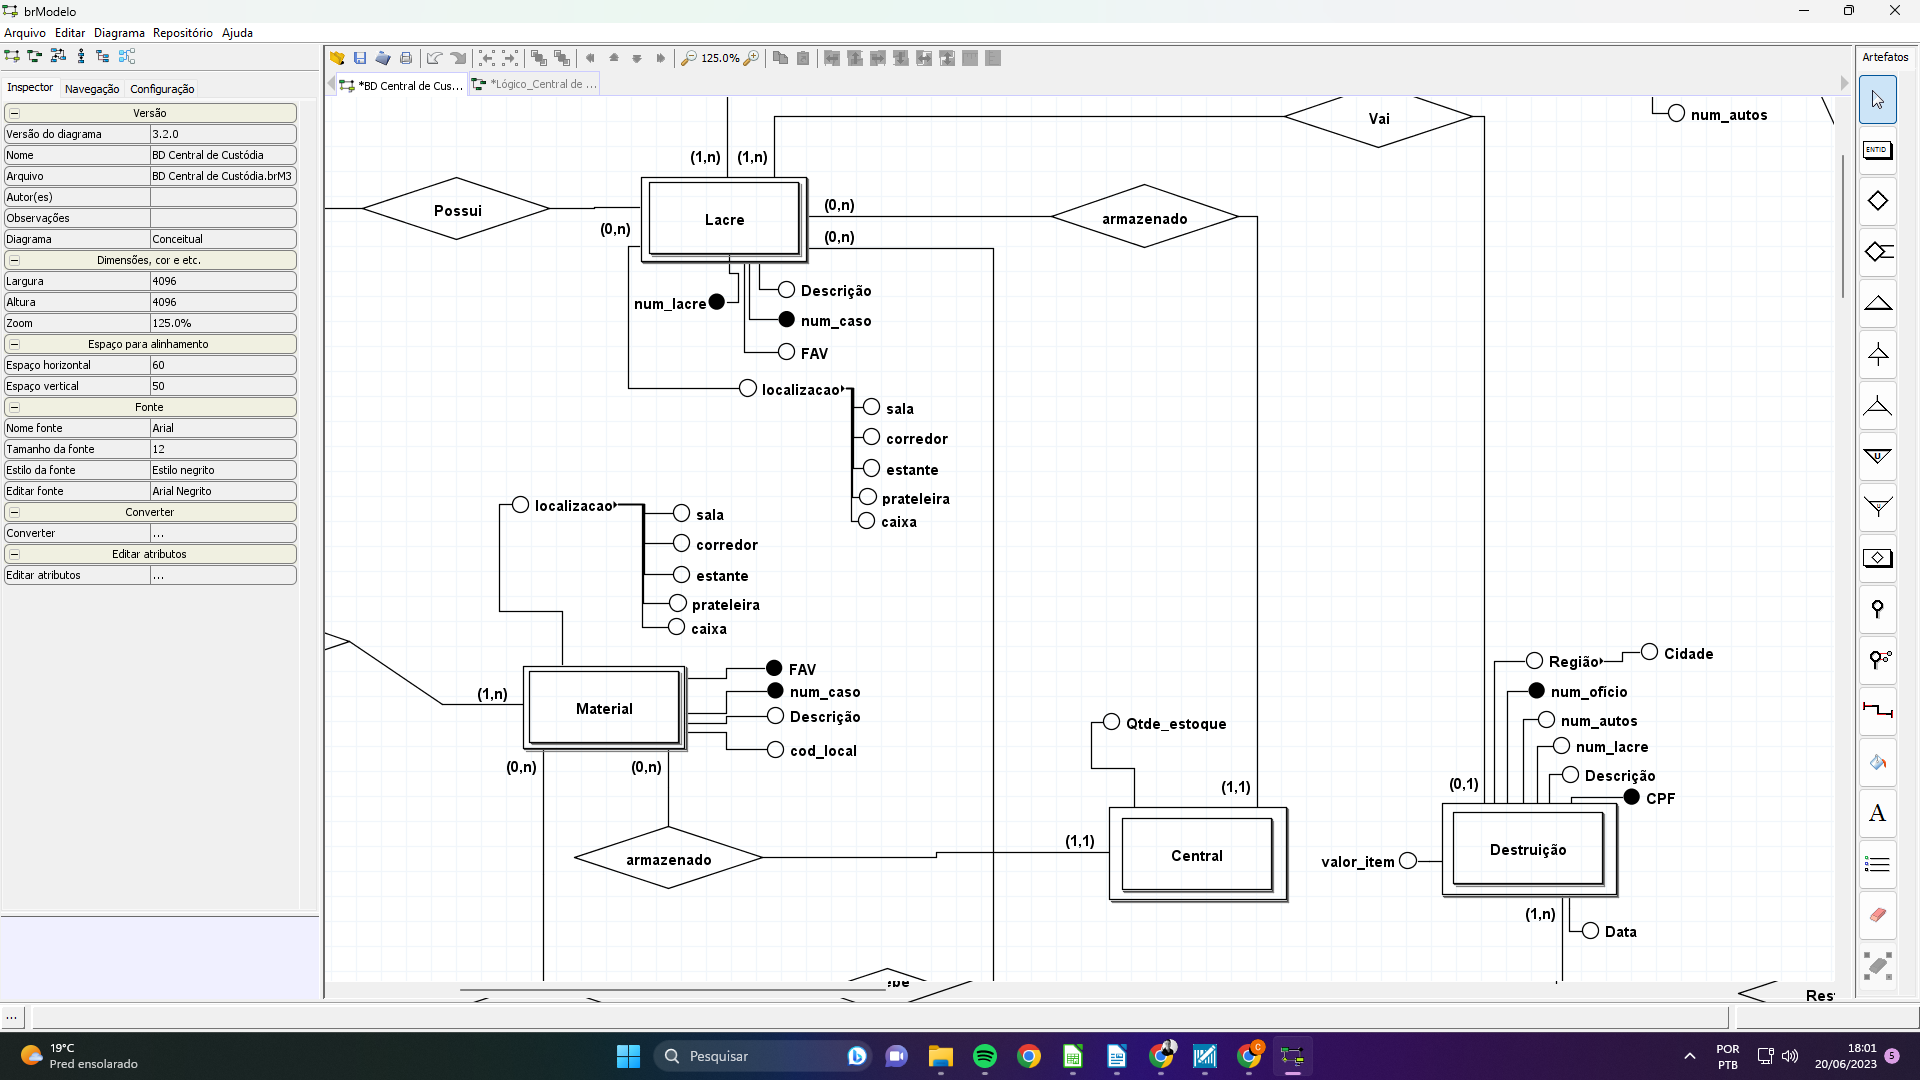Select the pointer cursor tool in Artefatos
The width and height of the screenshot is (1920, 1080).
click(x=1877, y=100)
